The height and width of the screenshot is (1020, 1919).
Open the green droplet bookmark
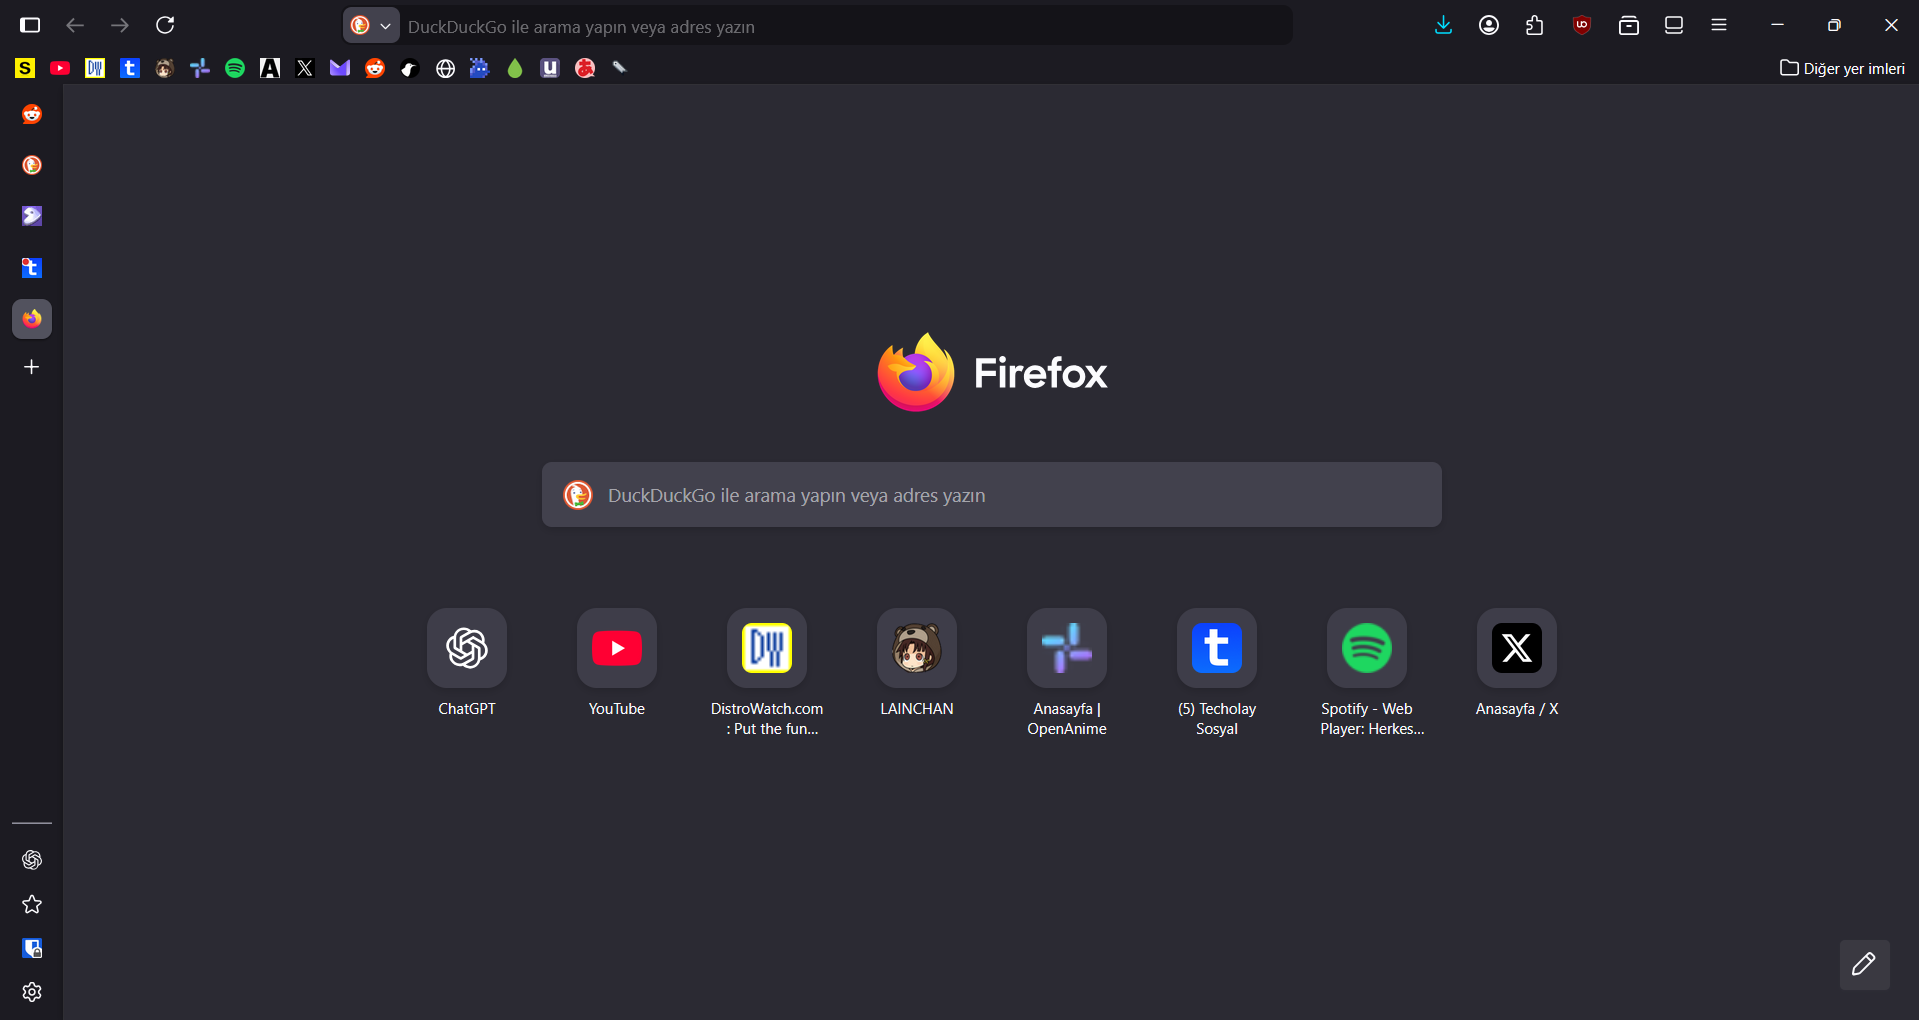[515, 68]
